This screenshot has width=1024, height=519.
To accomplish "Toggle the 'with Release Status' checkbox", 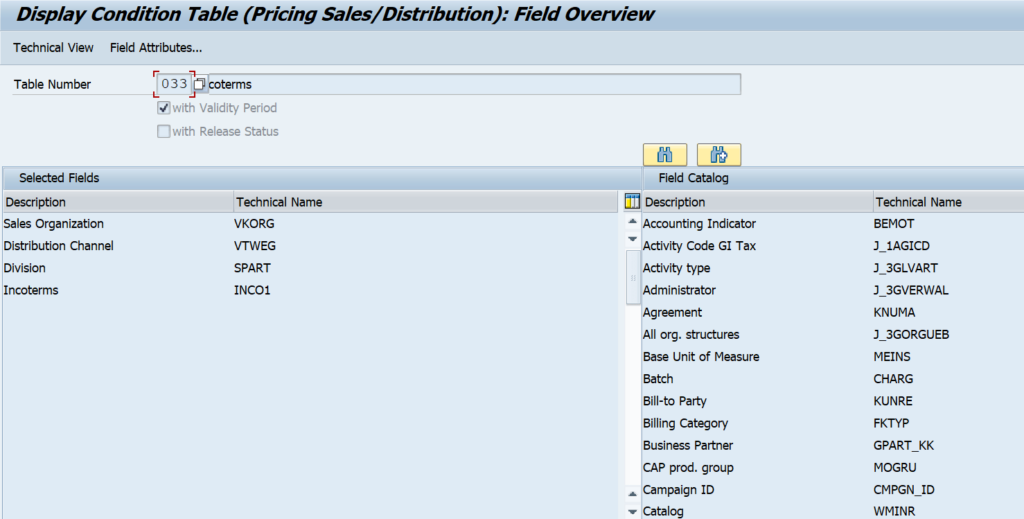I will (163, 131).
